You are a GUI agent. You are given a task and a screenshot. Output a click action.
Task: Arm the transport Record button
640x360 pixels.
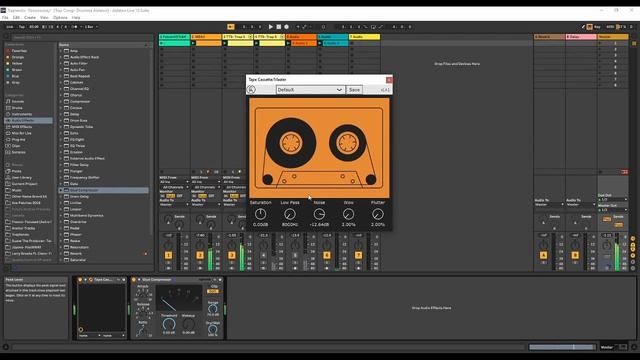tap(287, 27)
